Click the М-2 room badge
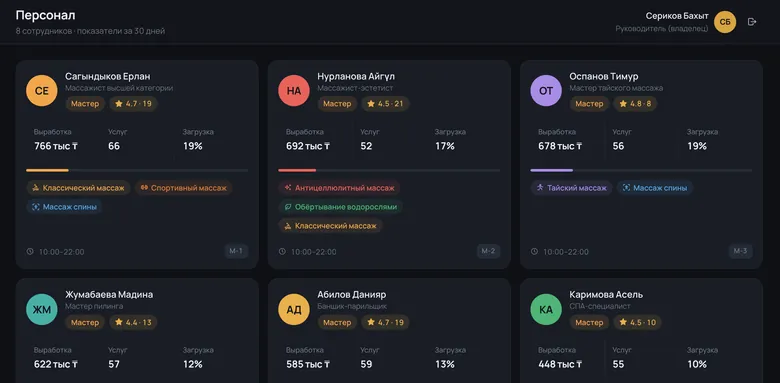The height and width of the screenshot is (383, 780). [488, 251]
